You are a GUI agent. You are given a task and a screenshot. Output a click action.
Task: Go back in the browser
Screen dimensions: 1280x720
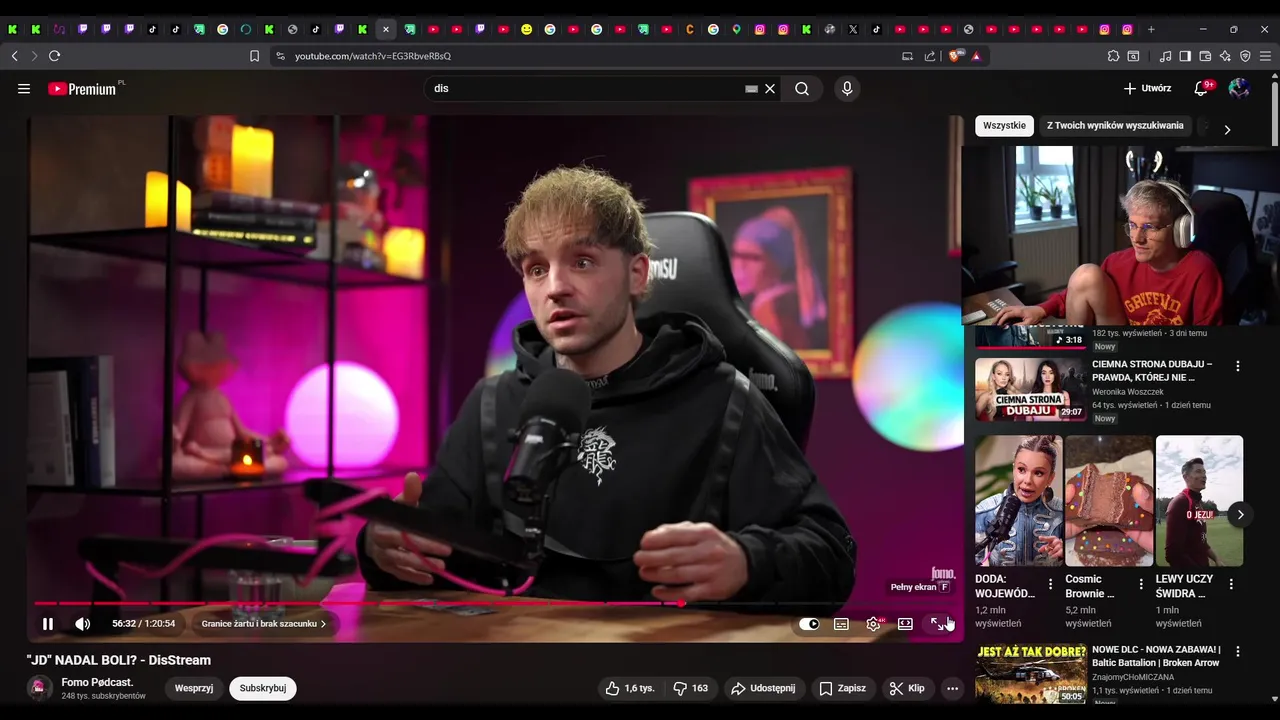[15, 56]
